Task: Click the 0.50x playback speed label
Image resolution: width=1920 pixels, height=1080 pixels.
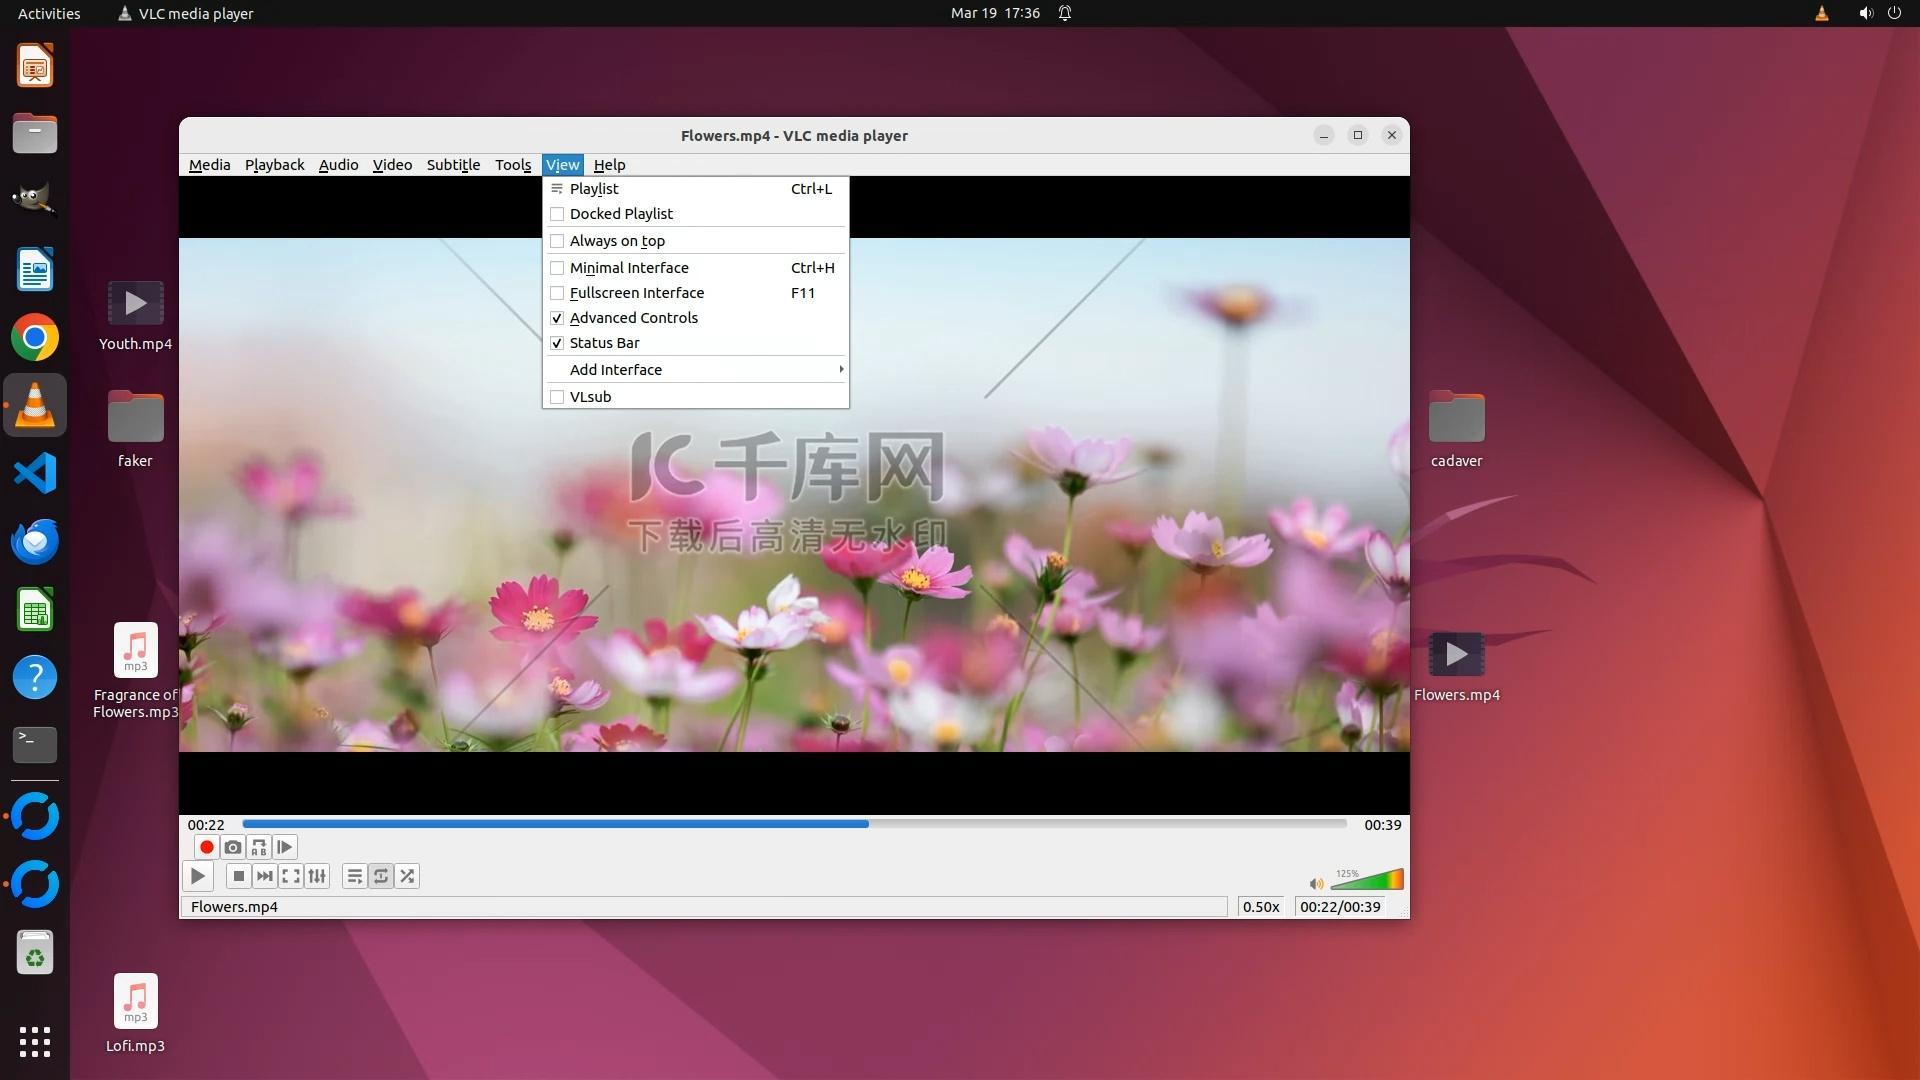Action: (1261, 907)
